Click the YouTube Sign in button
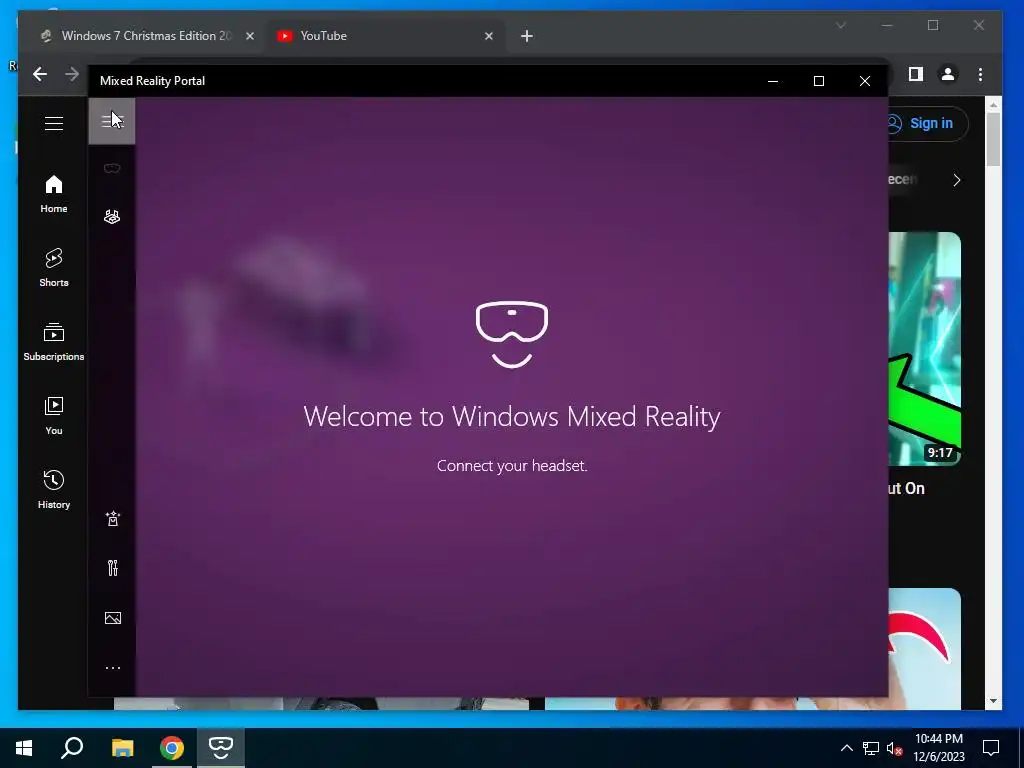This screenshot has width=1024, height=768. (x=927, y=123)
